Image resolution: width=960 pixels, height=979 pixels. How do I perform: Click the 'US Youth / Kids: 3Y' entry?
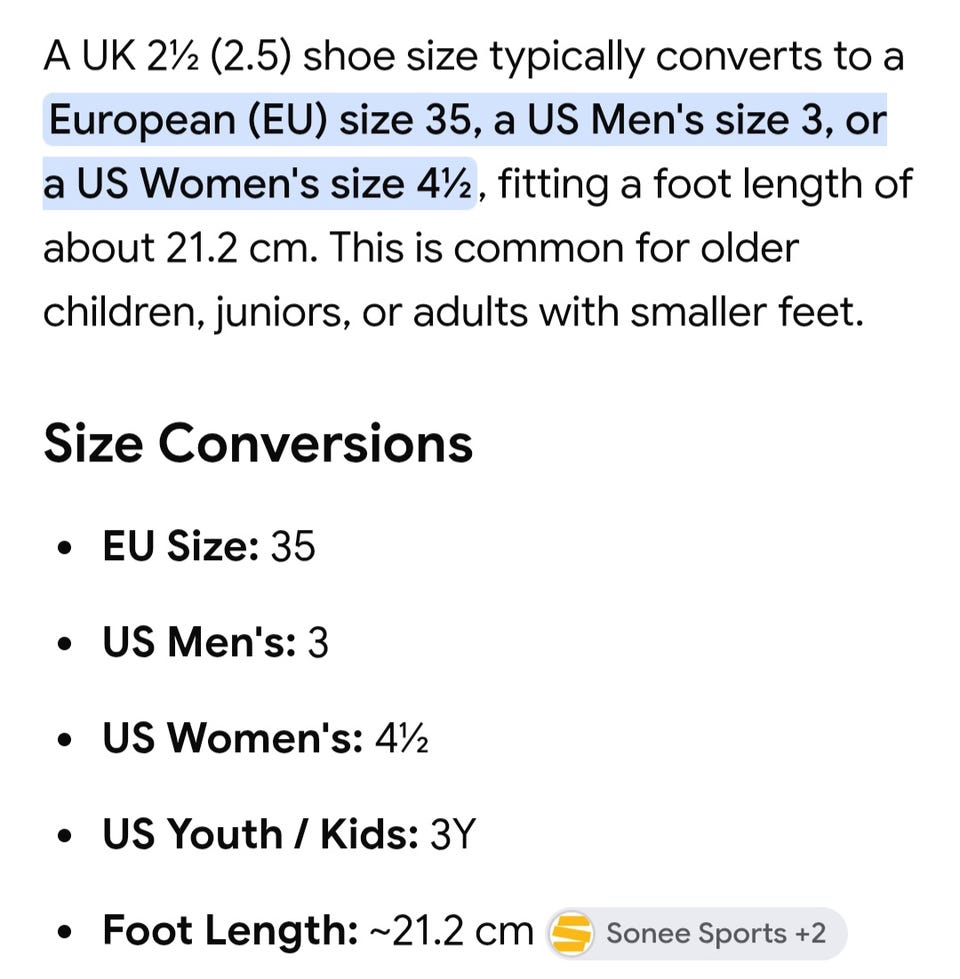tap(289, 834)
